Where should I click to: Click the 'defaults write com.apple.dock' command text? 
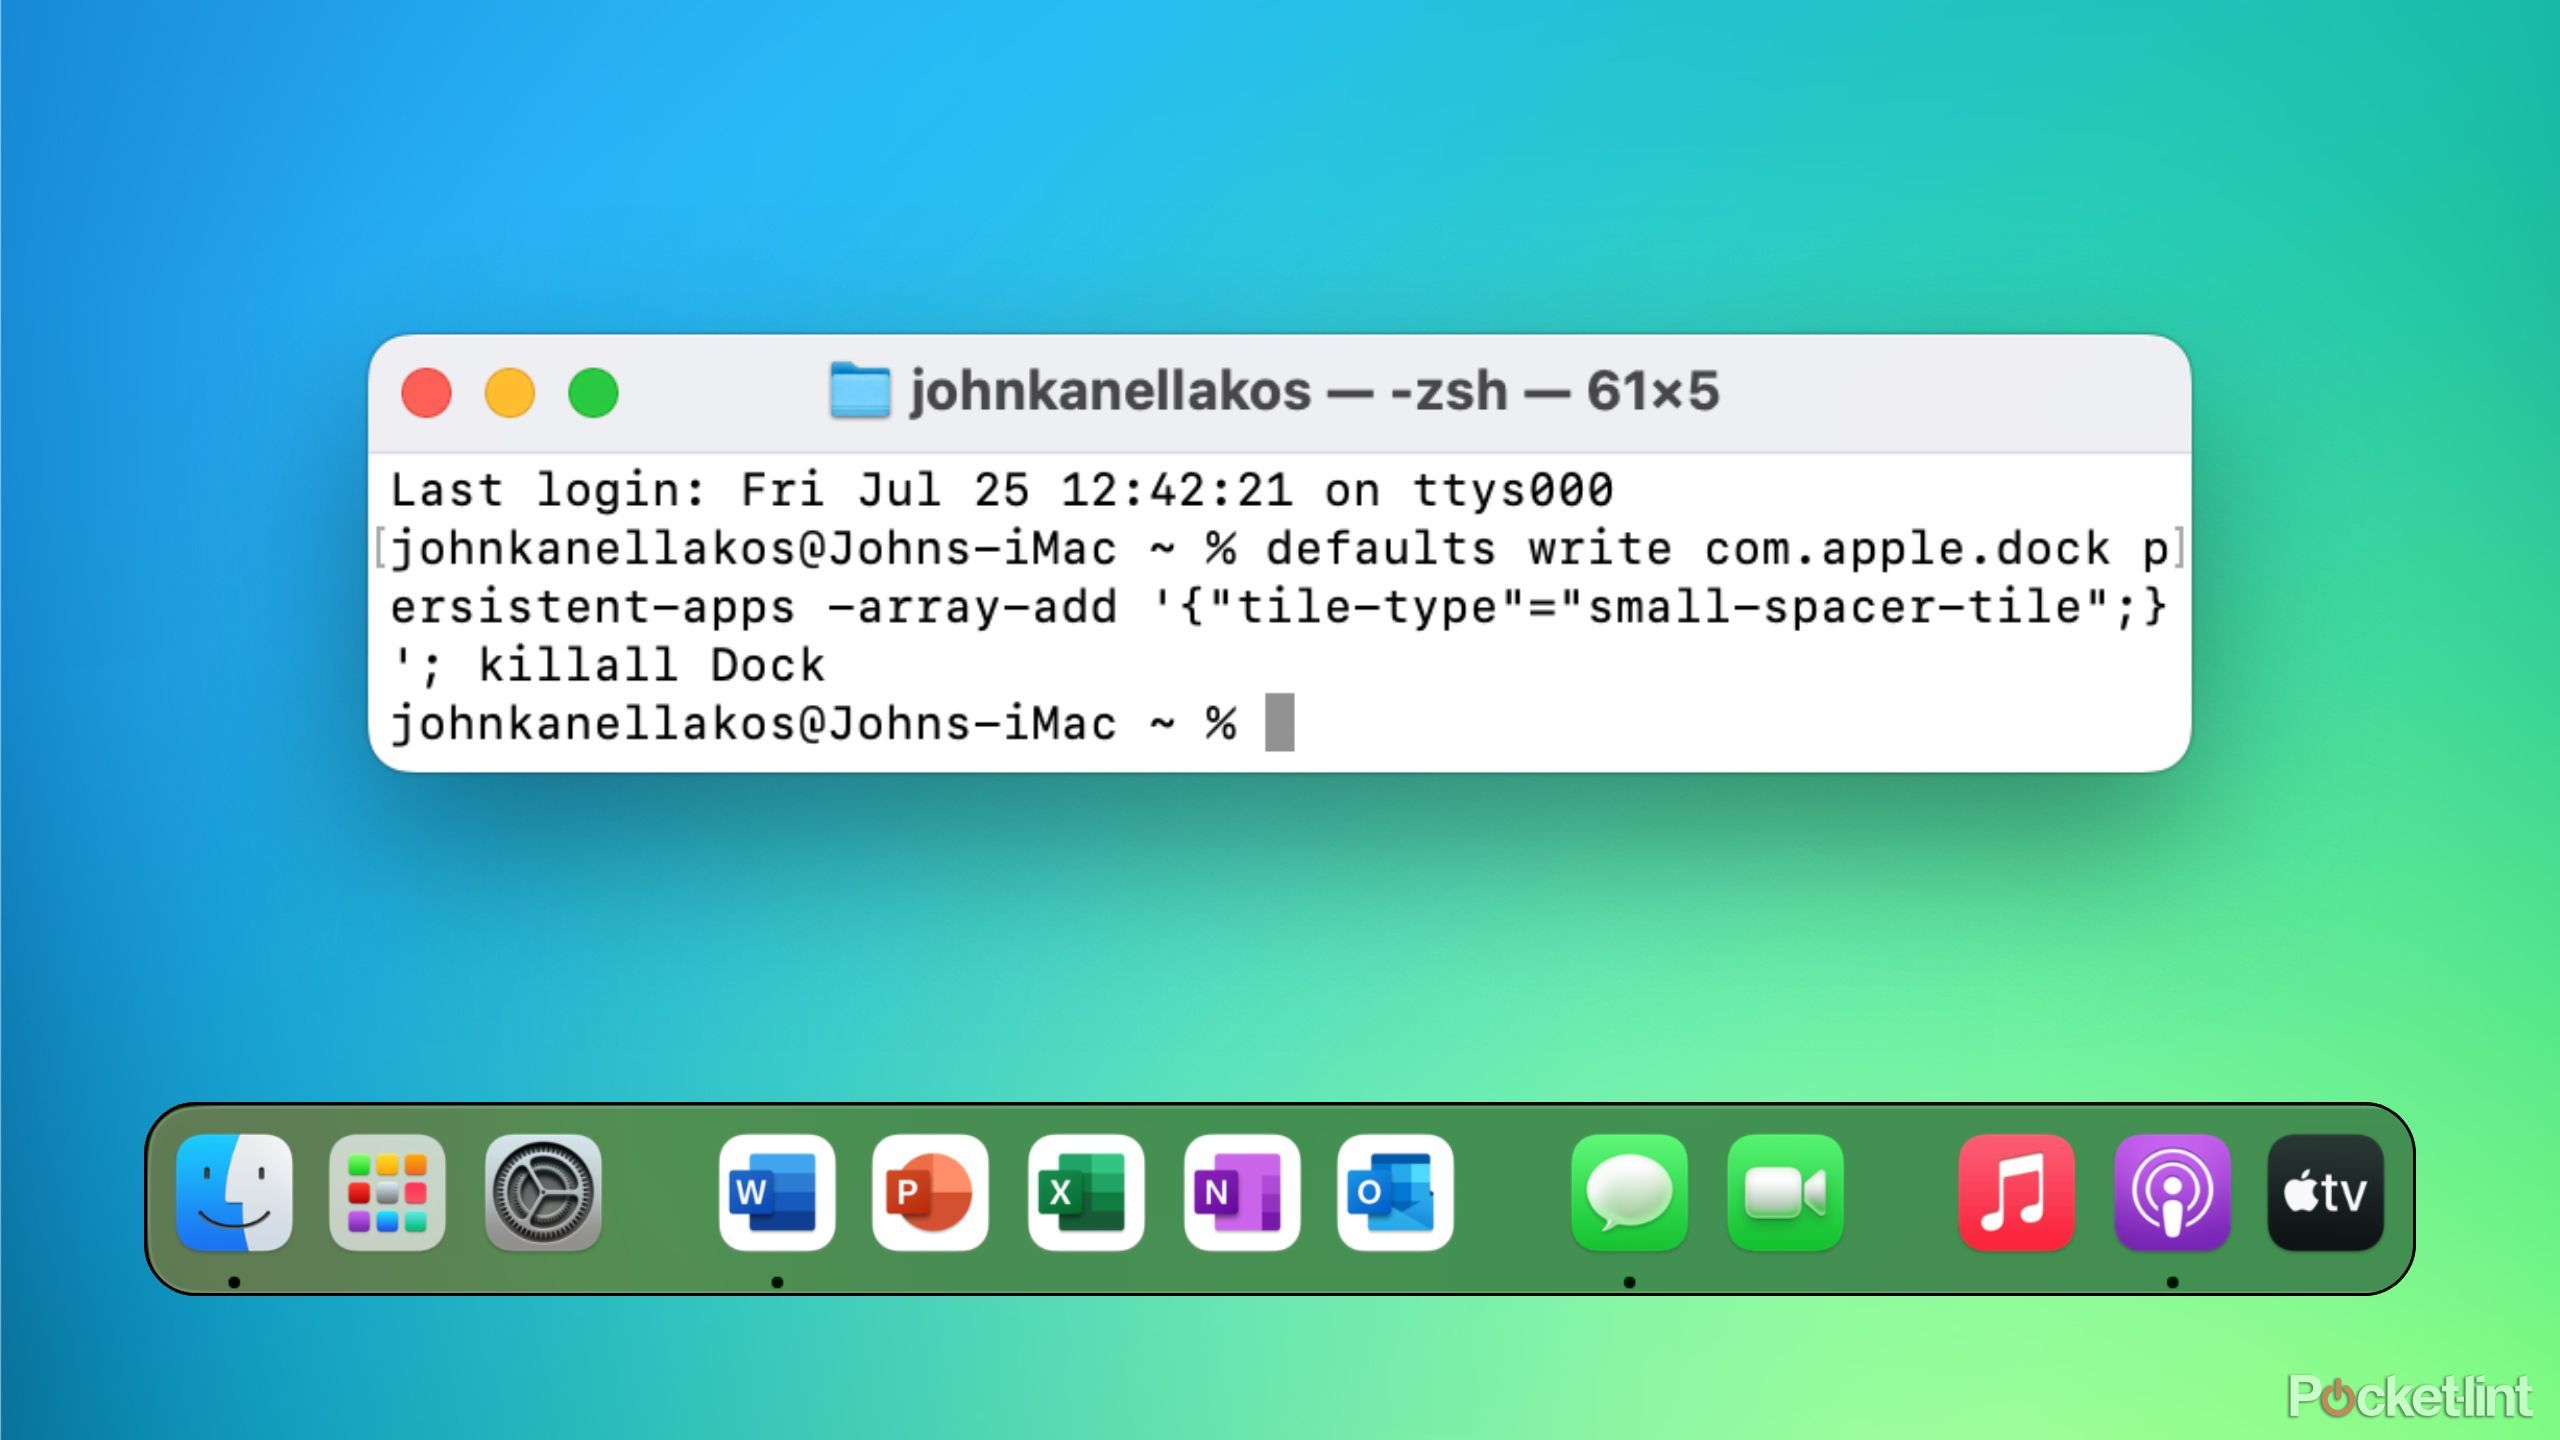tap(1688, 549)
